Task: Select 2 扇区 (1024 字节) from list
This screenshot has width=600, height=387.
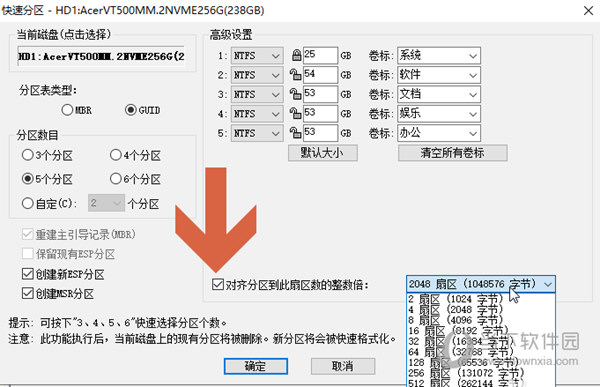Action: click(481, 299)
